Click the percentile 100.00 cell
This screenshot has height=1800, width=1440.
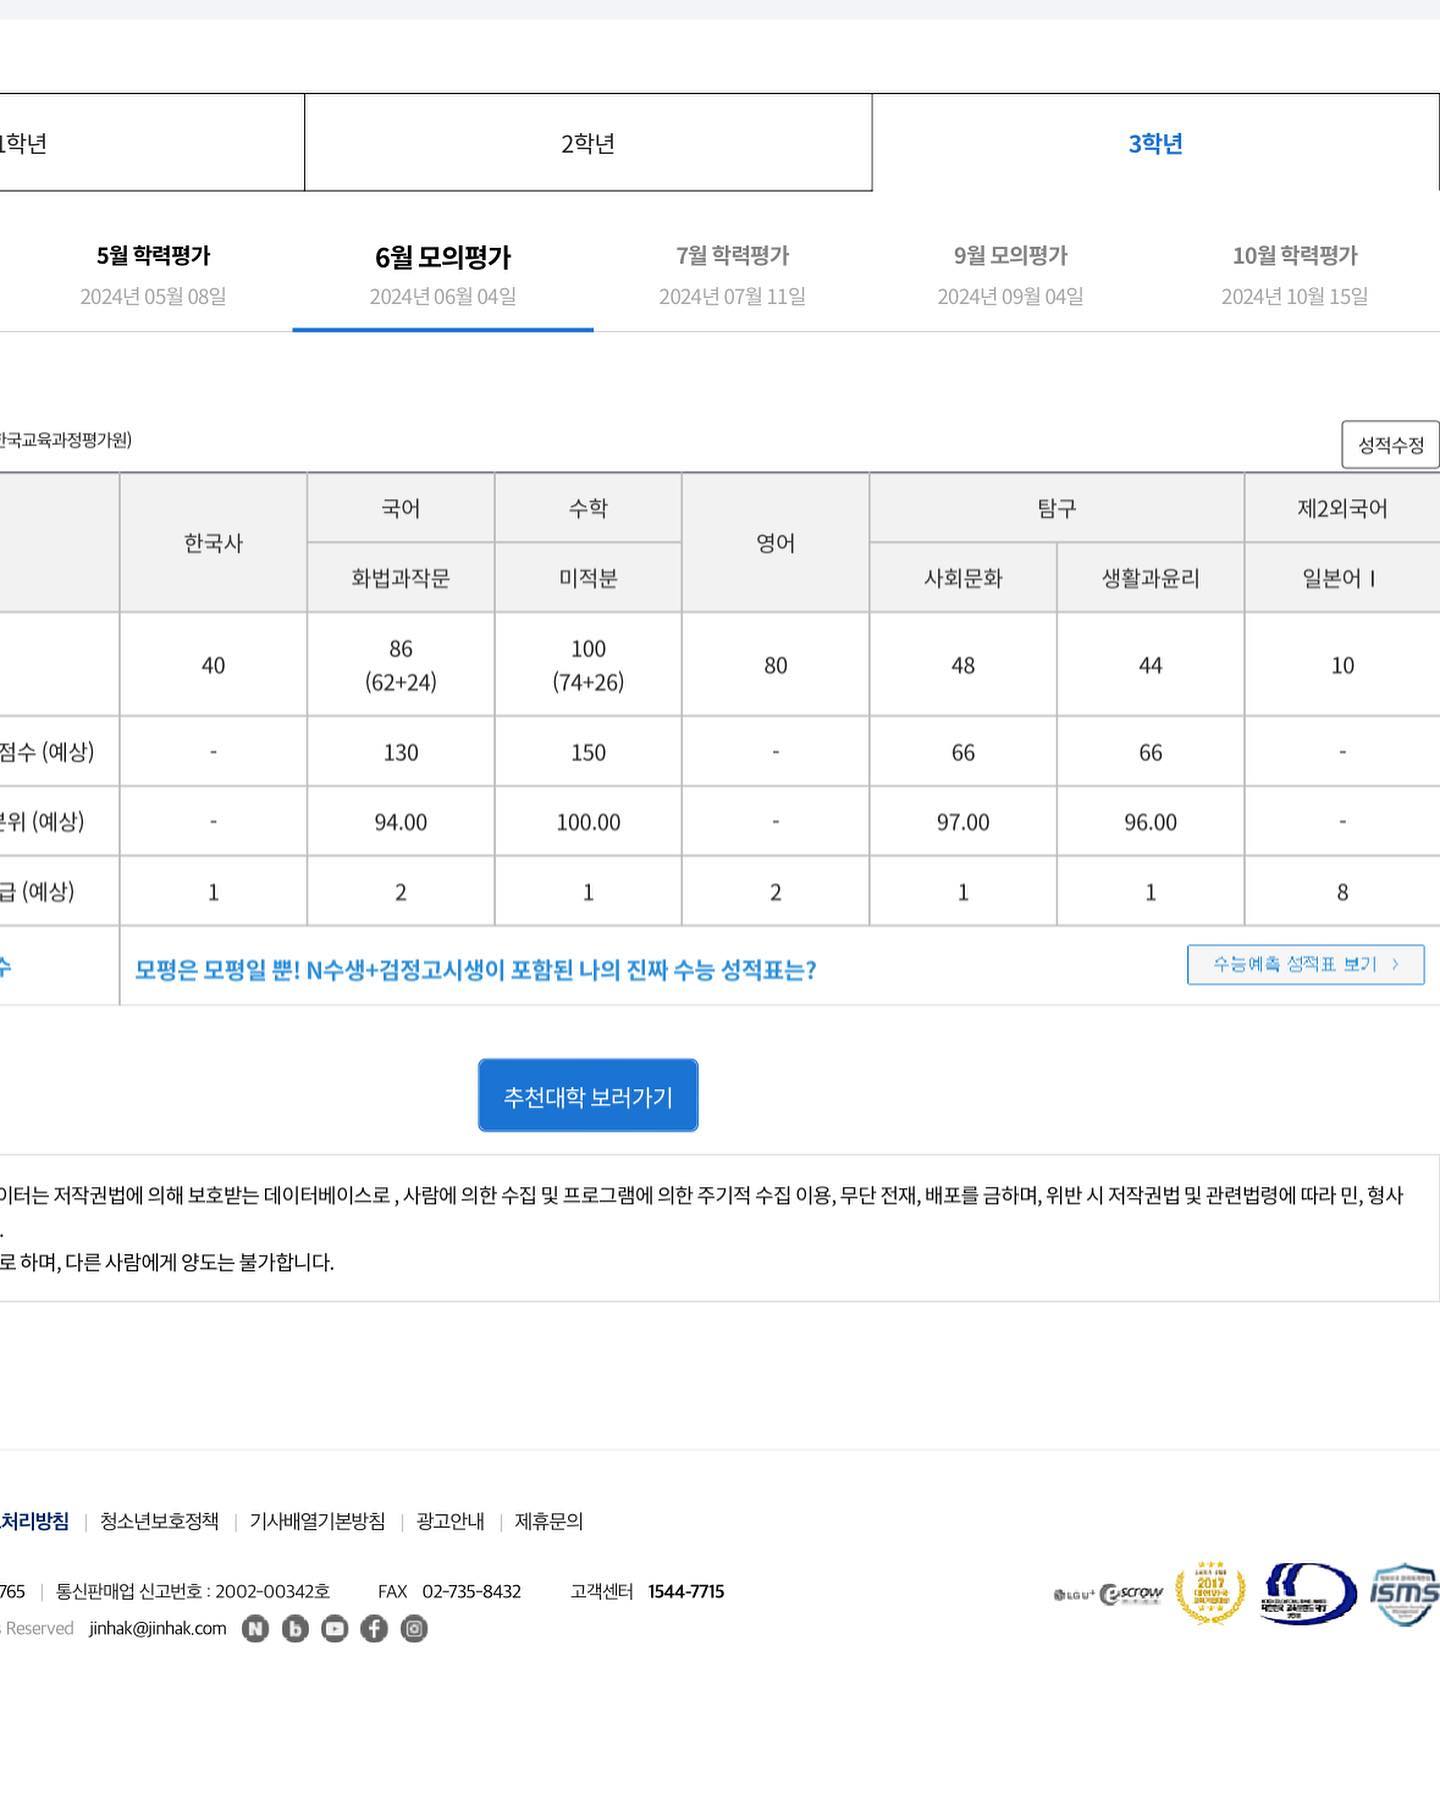588,822
